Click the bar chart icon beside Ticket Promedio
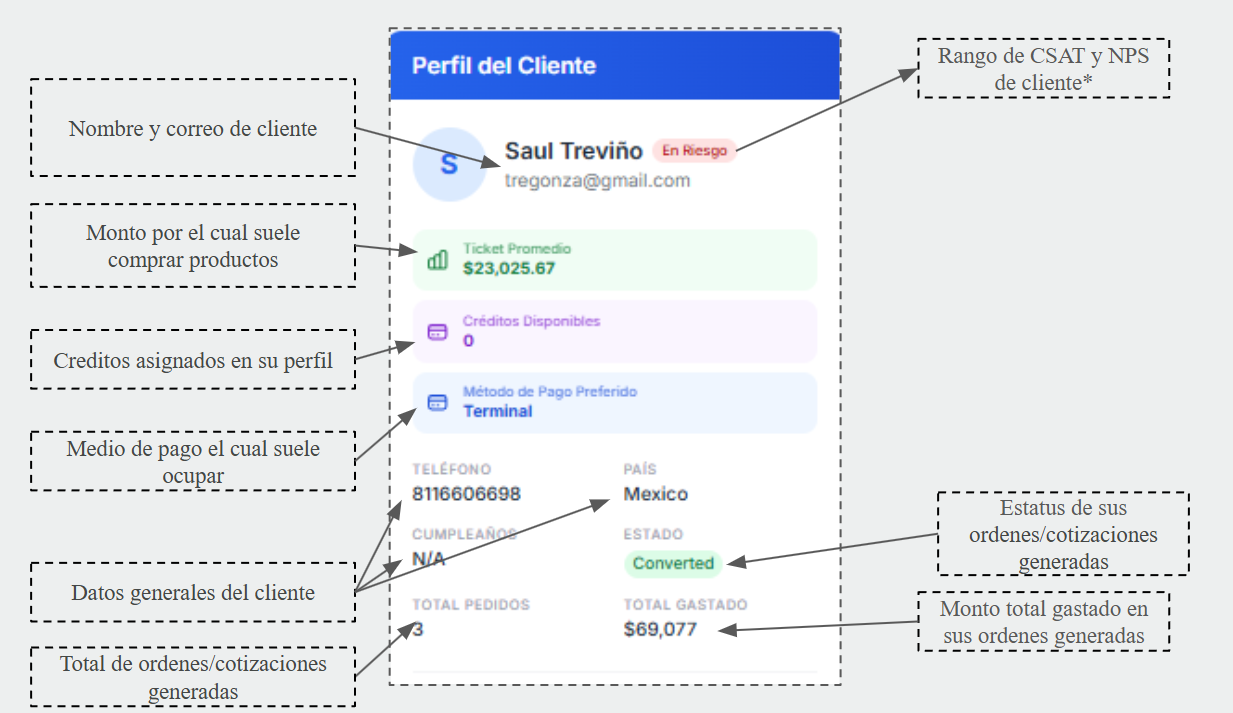The width and height of the screenshot is (1233, 713). click(x=437, y=260)
